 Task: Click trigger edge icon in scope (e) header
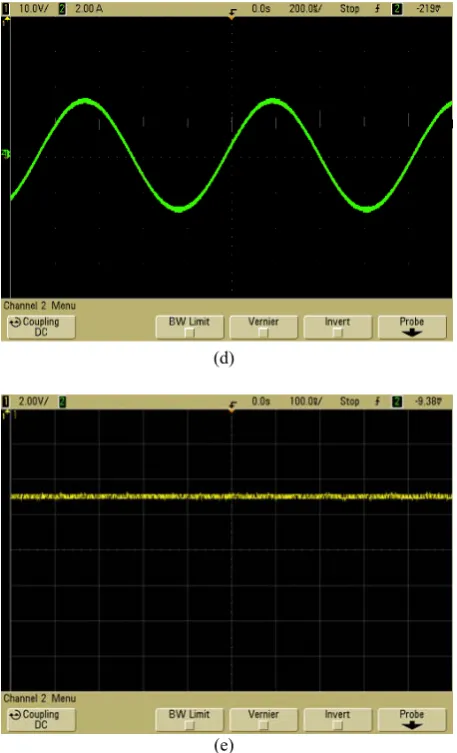pyautogui.click(x=377, y=401)
